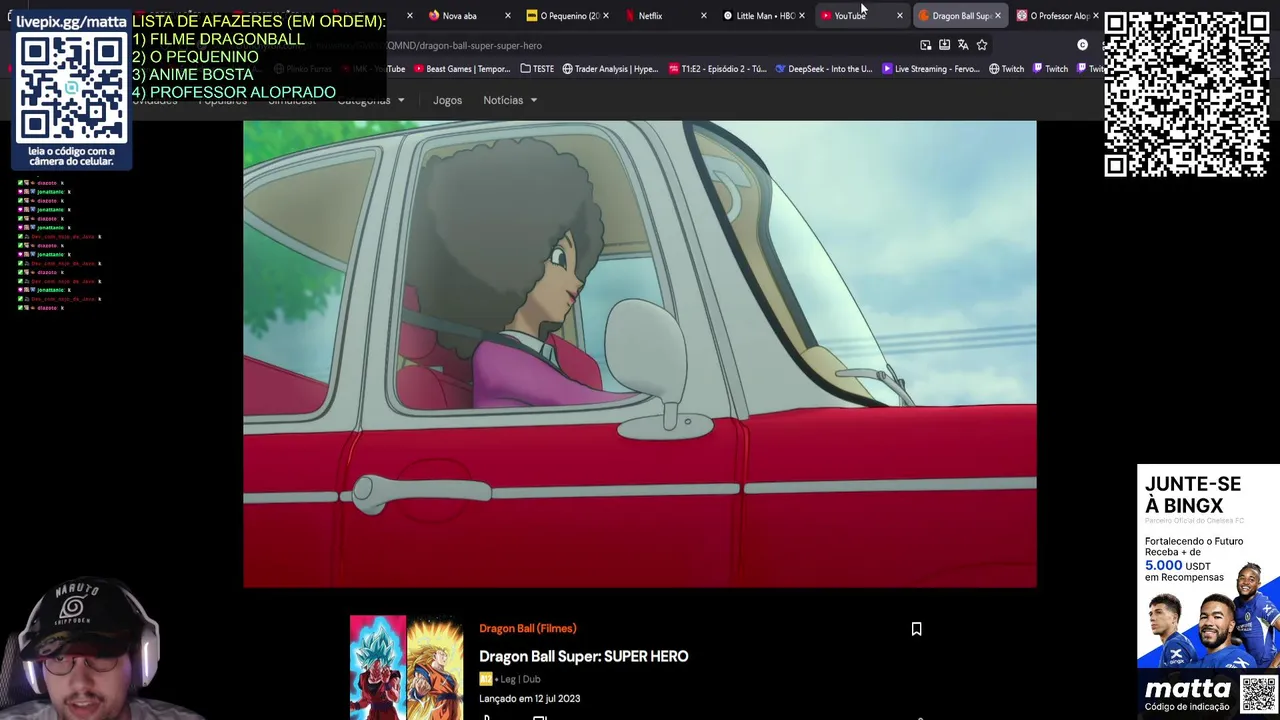This screenshot has height=720, width=1280.
Task: Open the Twitch bookmark with the globe icon
Action: pyautogui.click(x=1006, y=69)
